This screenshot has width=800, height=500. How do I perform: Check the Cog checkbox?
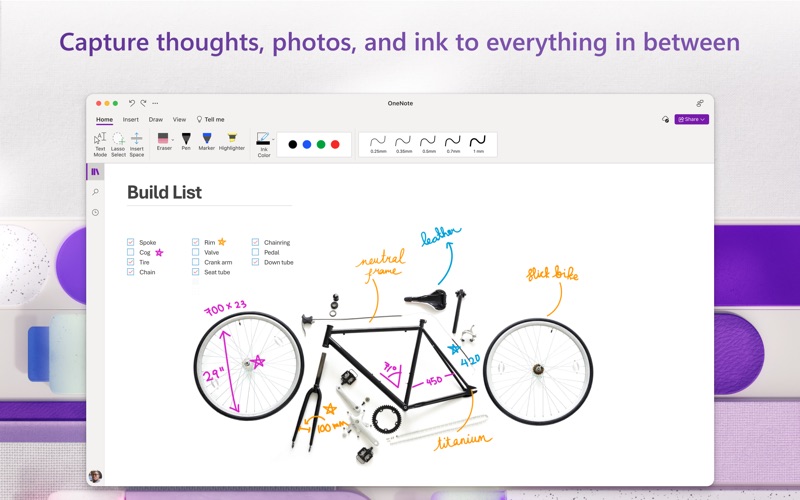coord(131,252)
